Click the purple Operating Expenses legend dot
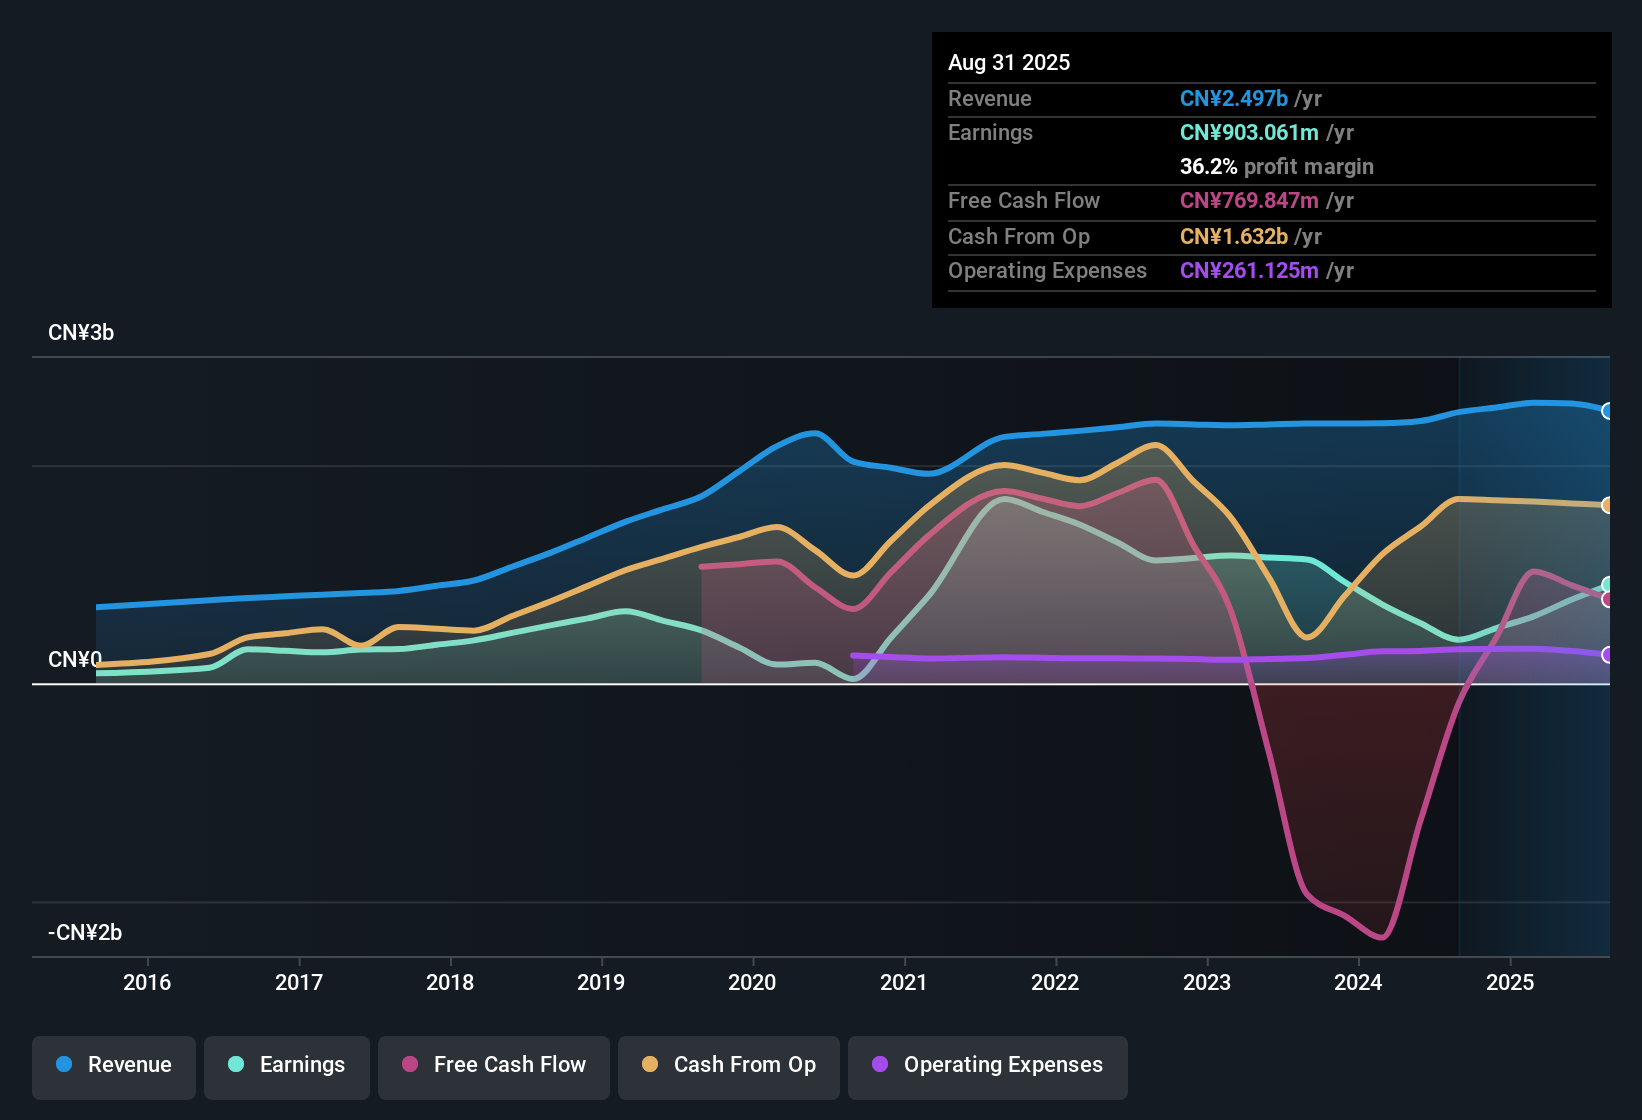Viewport: 1642px width, 1120px height. point(880,1065)
